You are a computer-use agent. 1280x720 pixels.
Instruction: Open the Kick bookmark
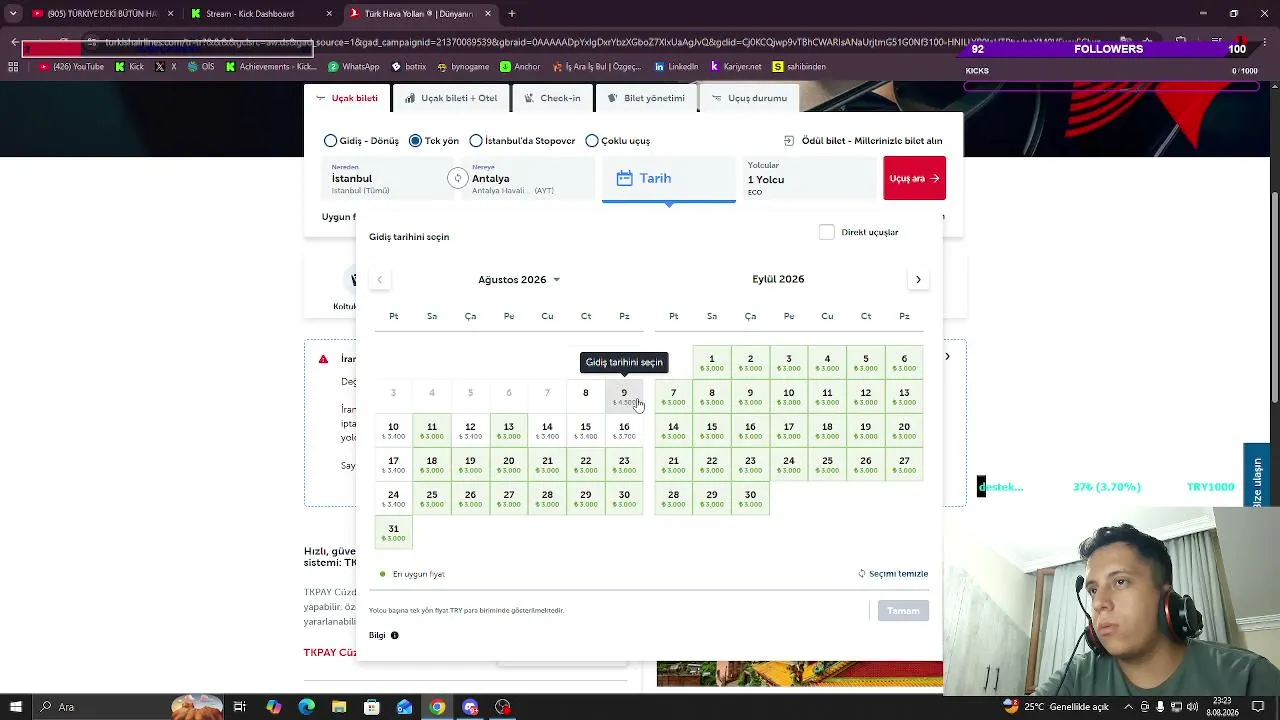click(130, 67)
